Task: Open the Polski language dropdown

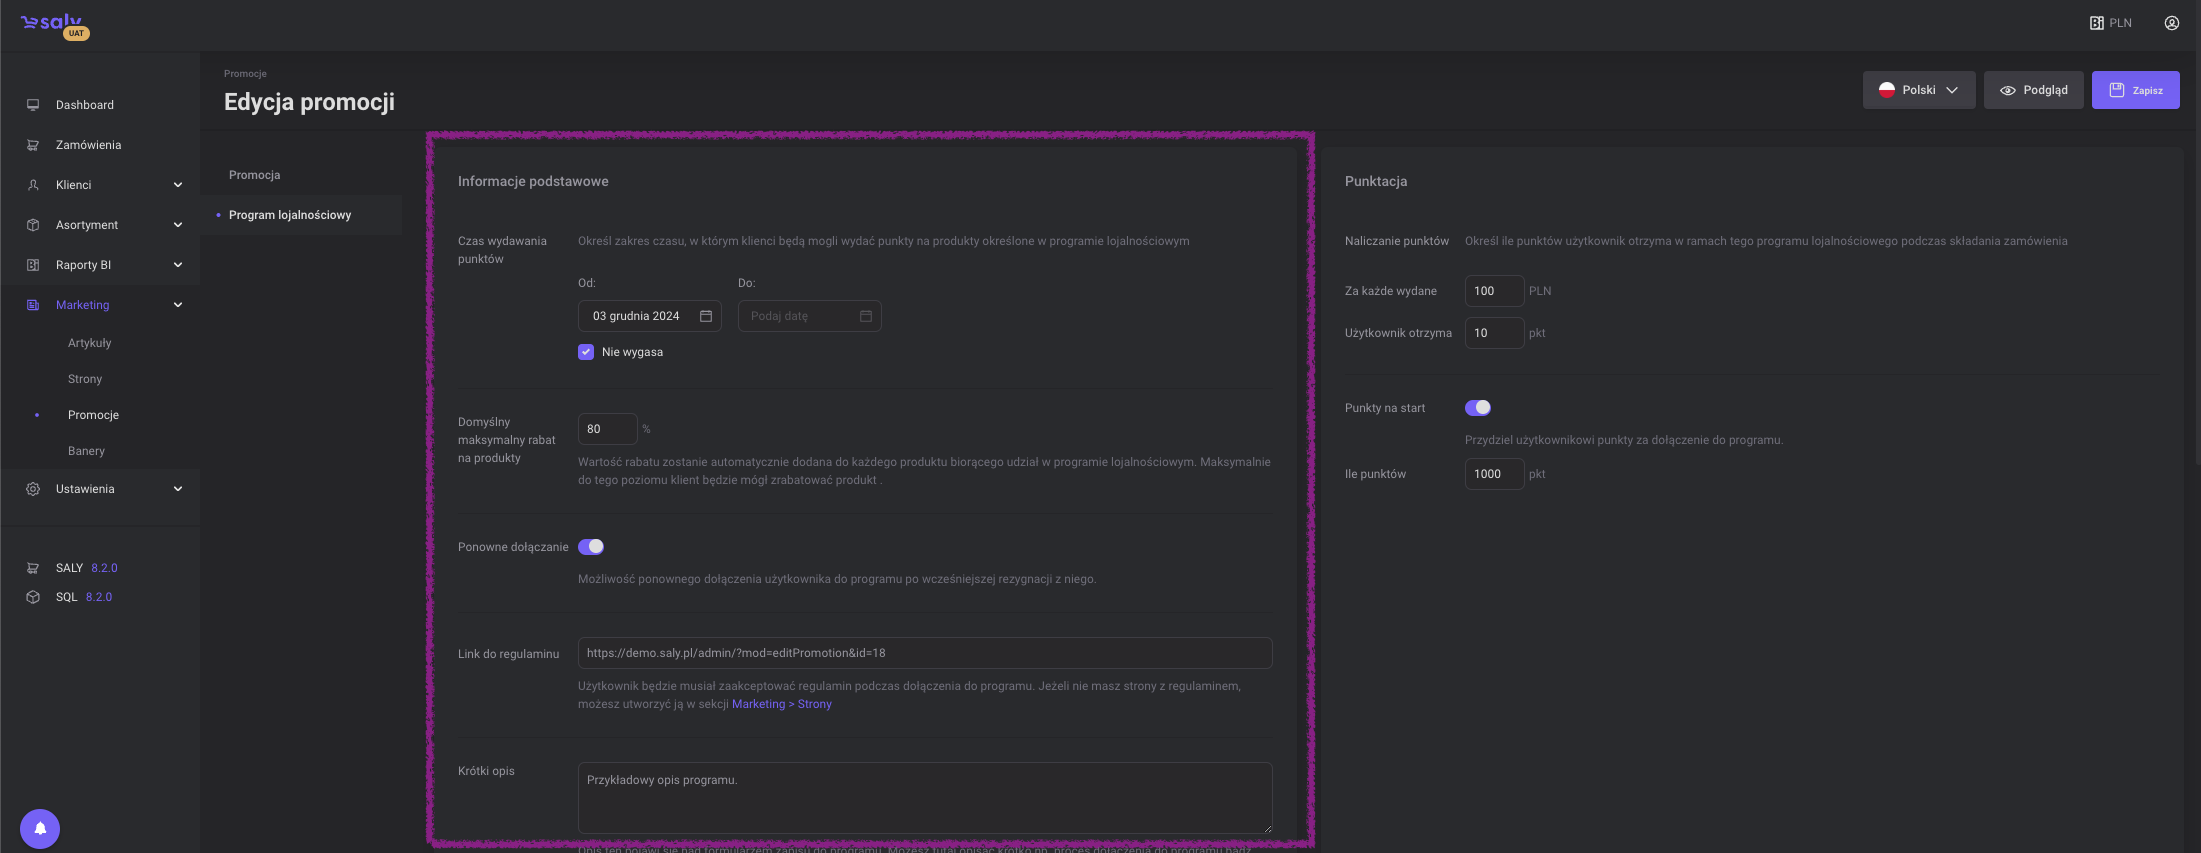Action: pos(1918,90)
